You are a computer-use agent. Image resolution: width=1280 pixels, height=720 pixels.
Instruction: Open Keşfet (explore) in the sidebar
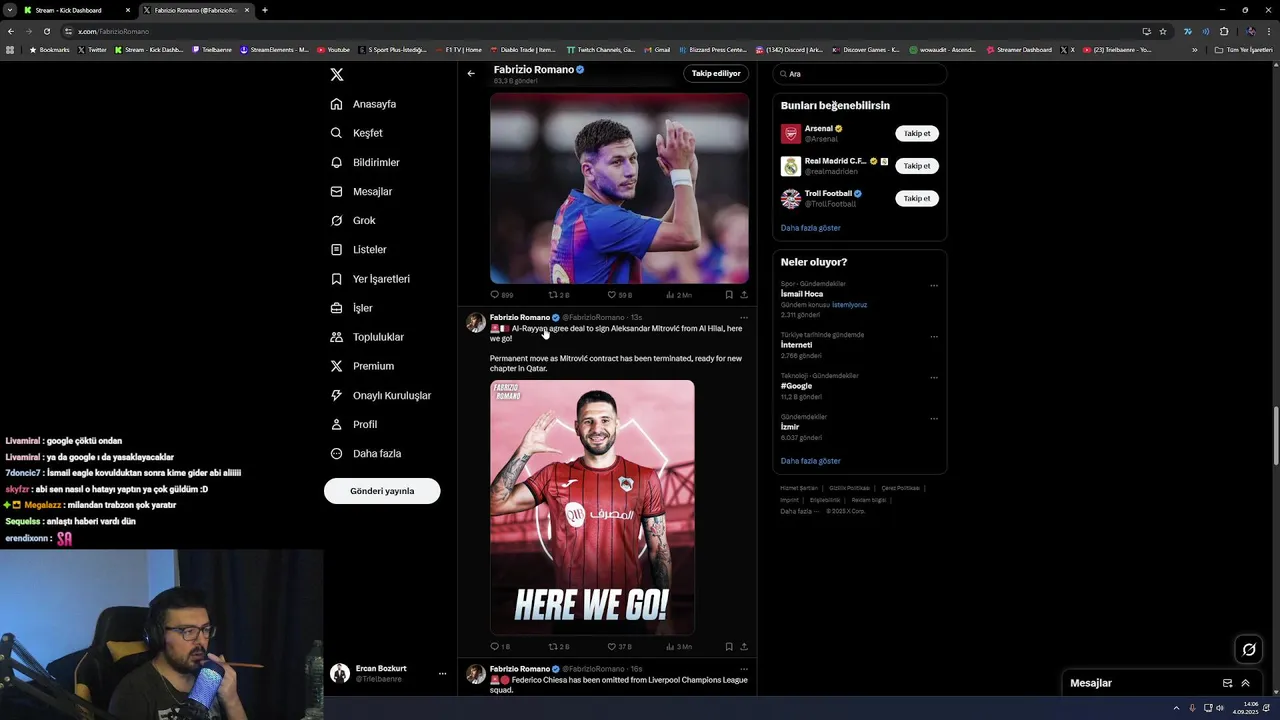[357, 133]
